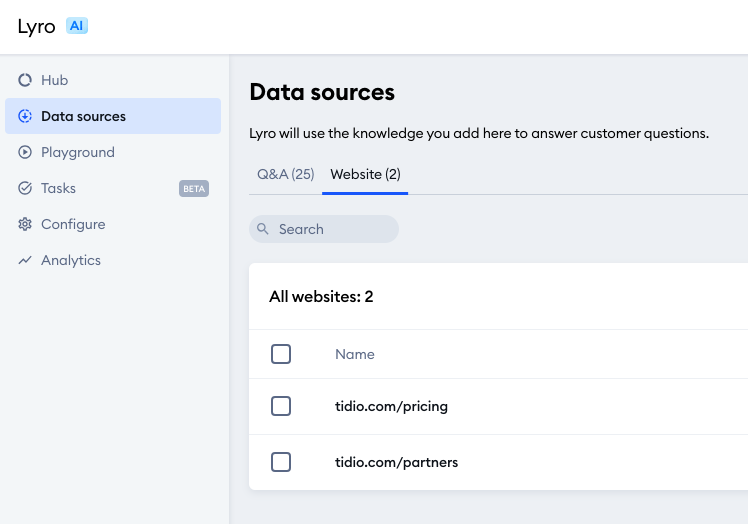Viewport: 748px width, 524px height.
Task: Check the tidio.com/pricing row checkbox
Action: coord(281,406)
